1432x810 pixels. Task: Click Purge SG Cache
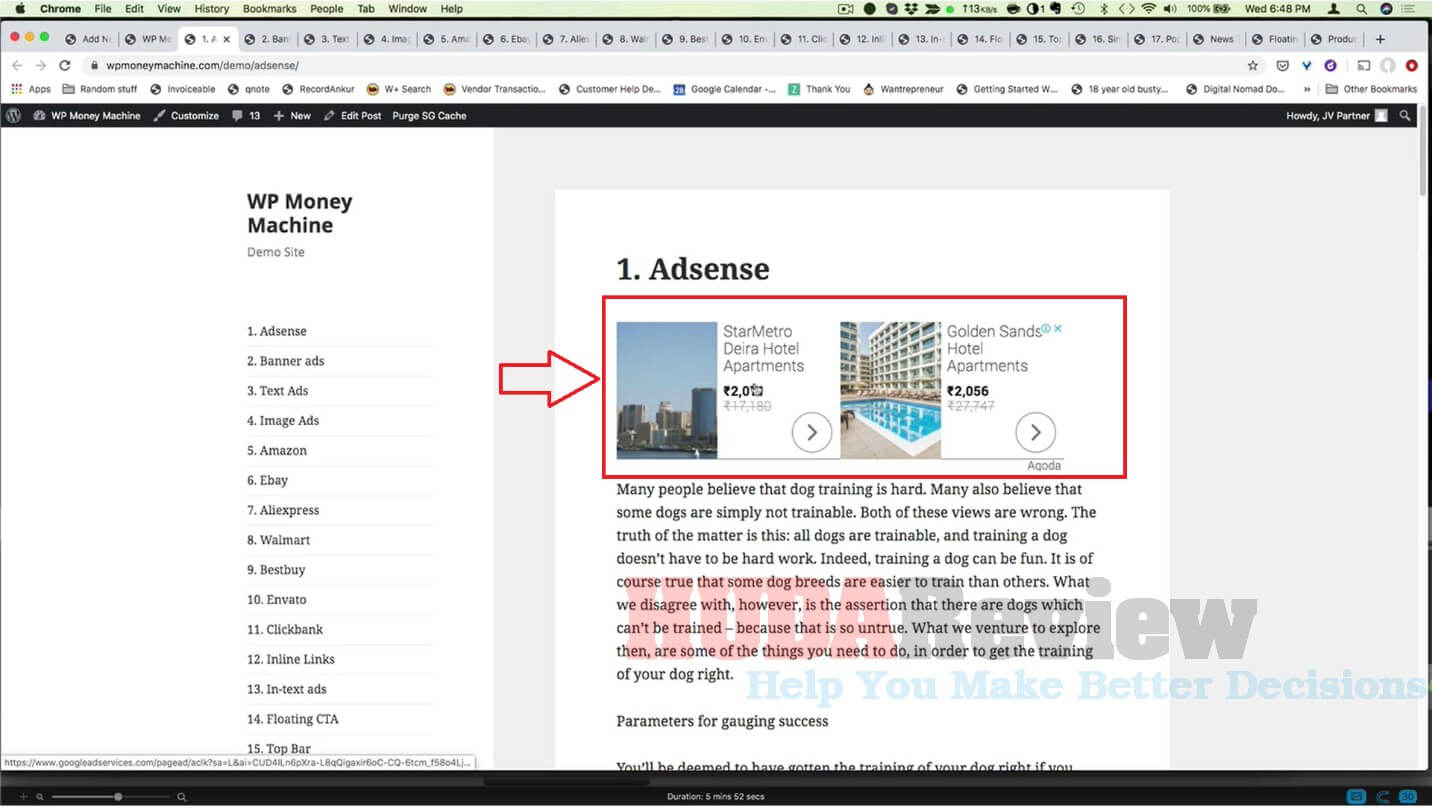click(429, 115)
